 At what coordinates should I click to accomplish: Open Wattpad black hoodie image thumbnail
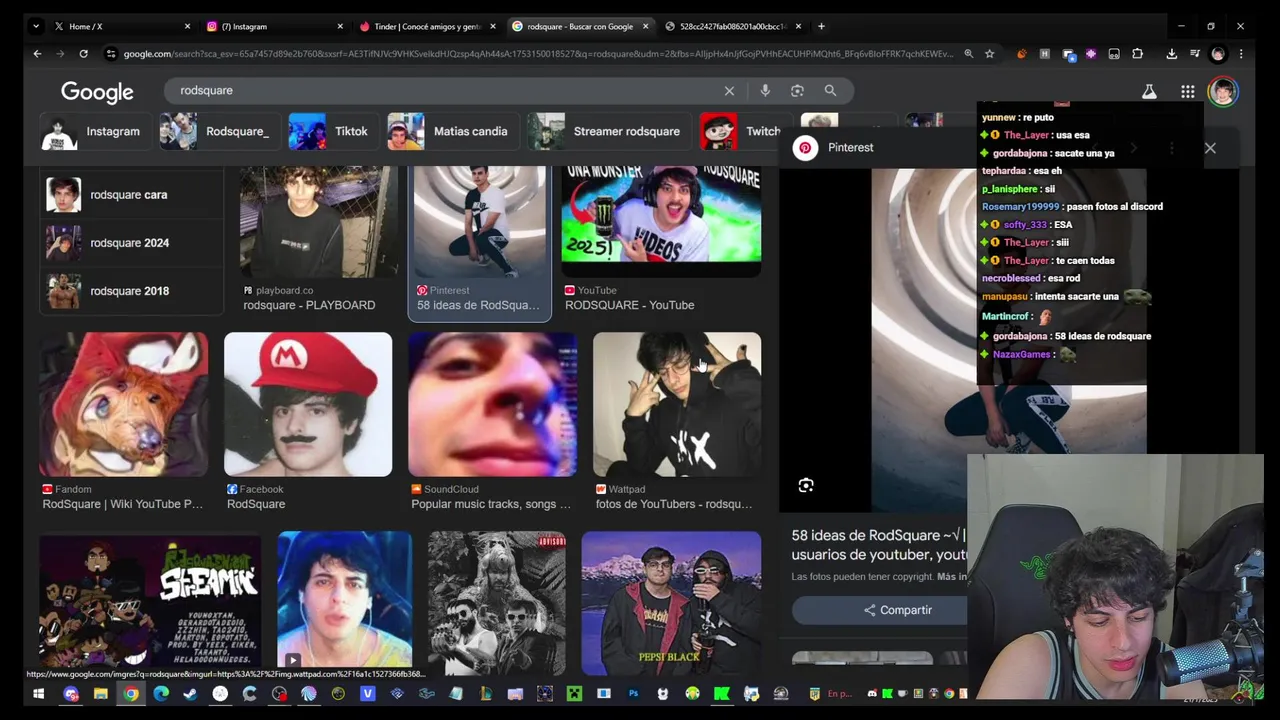click(677, 405)
